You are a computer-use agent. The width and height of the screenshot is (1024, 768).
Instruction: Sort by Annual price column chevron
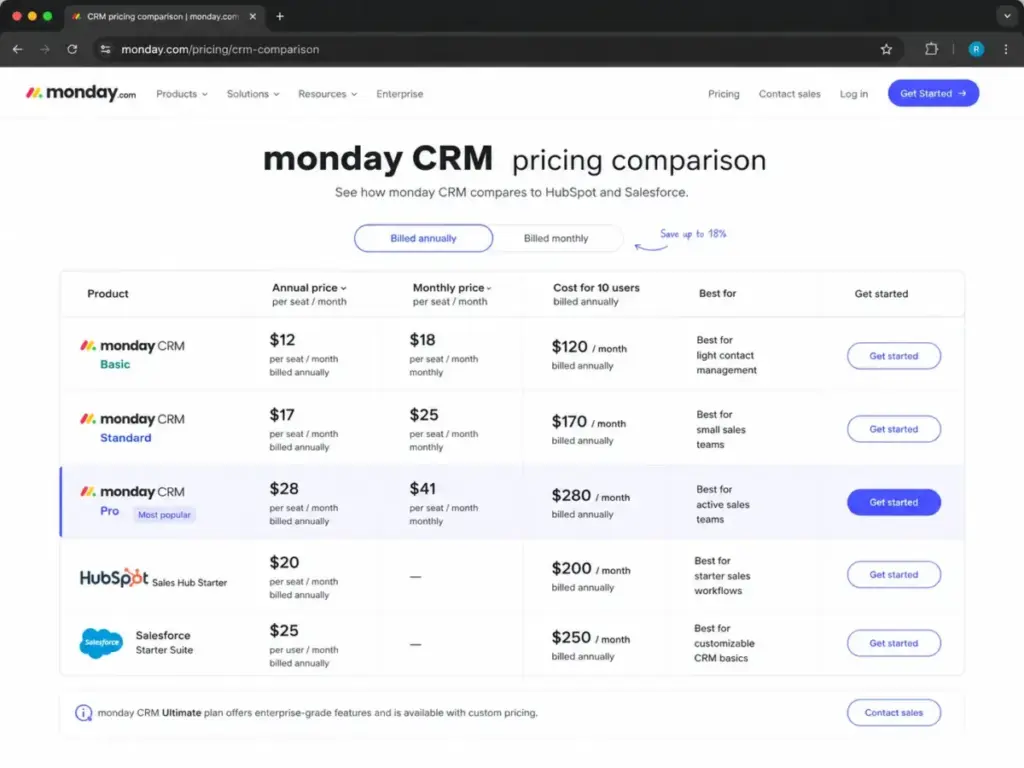point(344,288)
